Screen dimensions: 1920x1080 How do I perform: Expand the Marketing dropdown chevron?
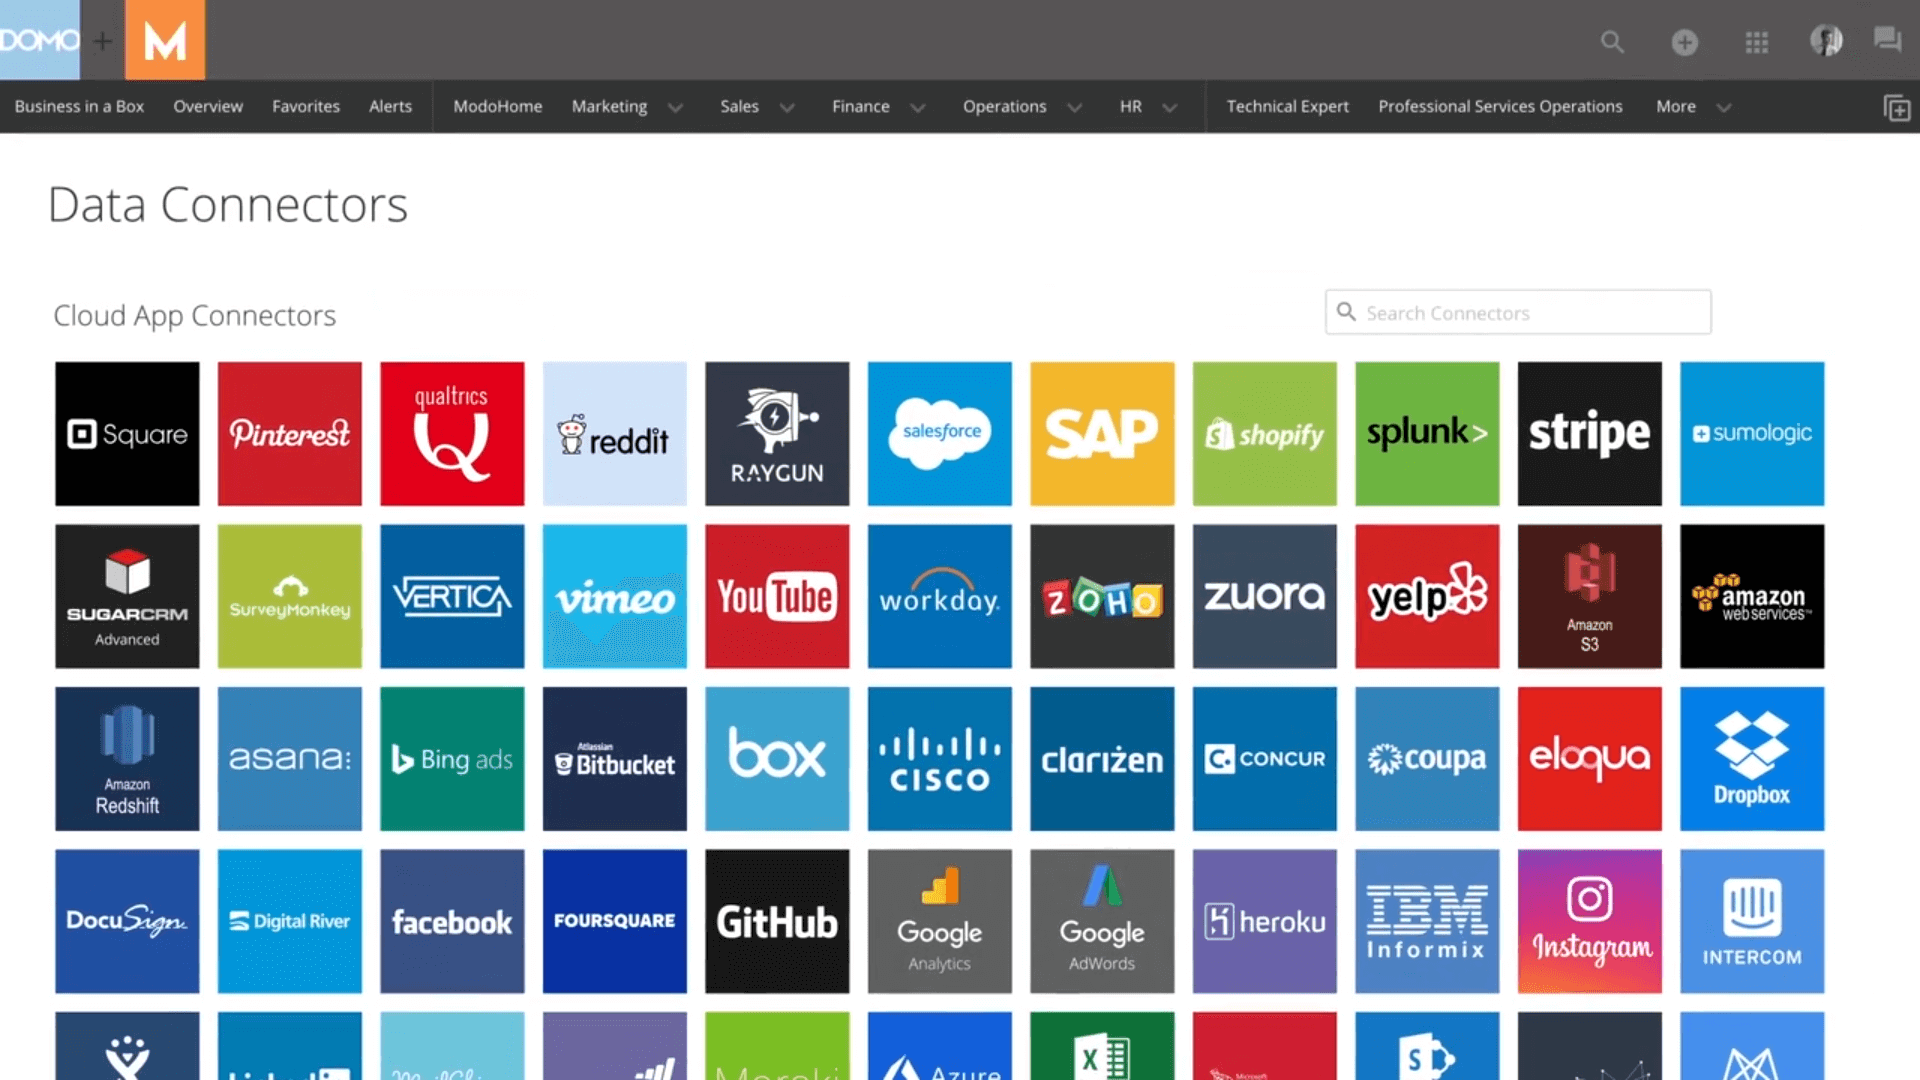tap(675, 108)
